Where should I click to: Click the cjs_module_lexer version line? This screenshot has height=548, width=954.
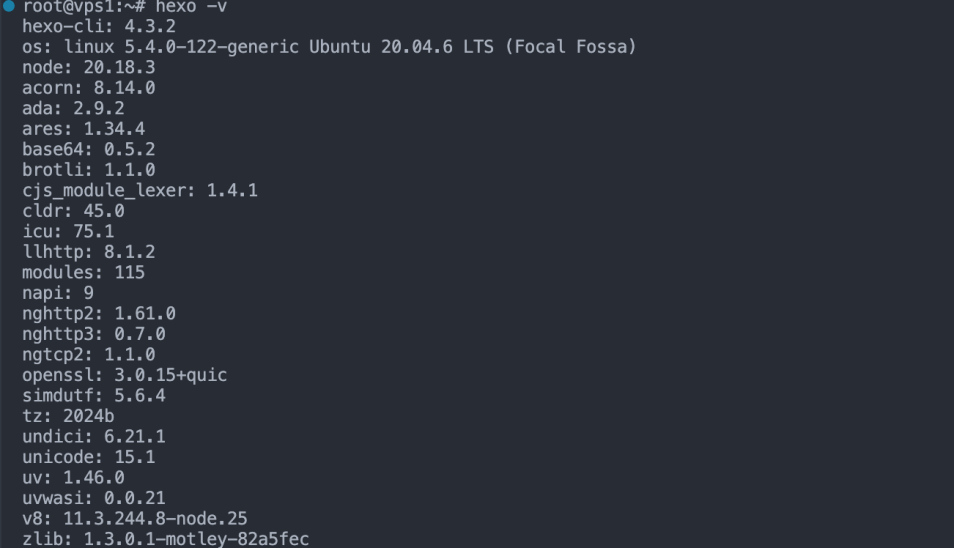pos(140,190)
